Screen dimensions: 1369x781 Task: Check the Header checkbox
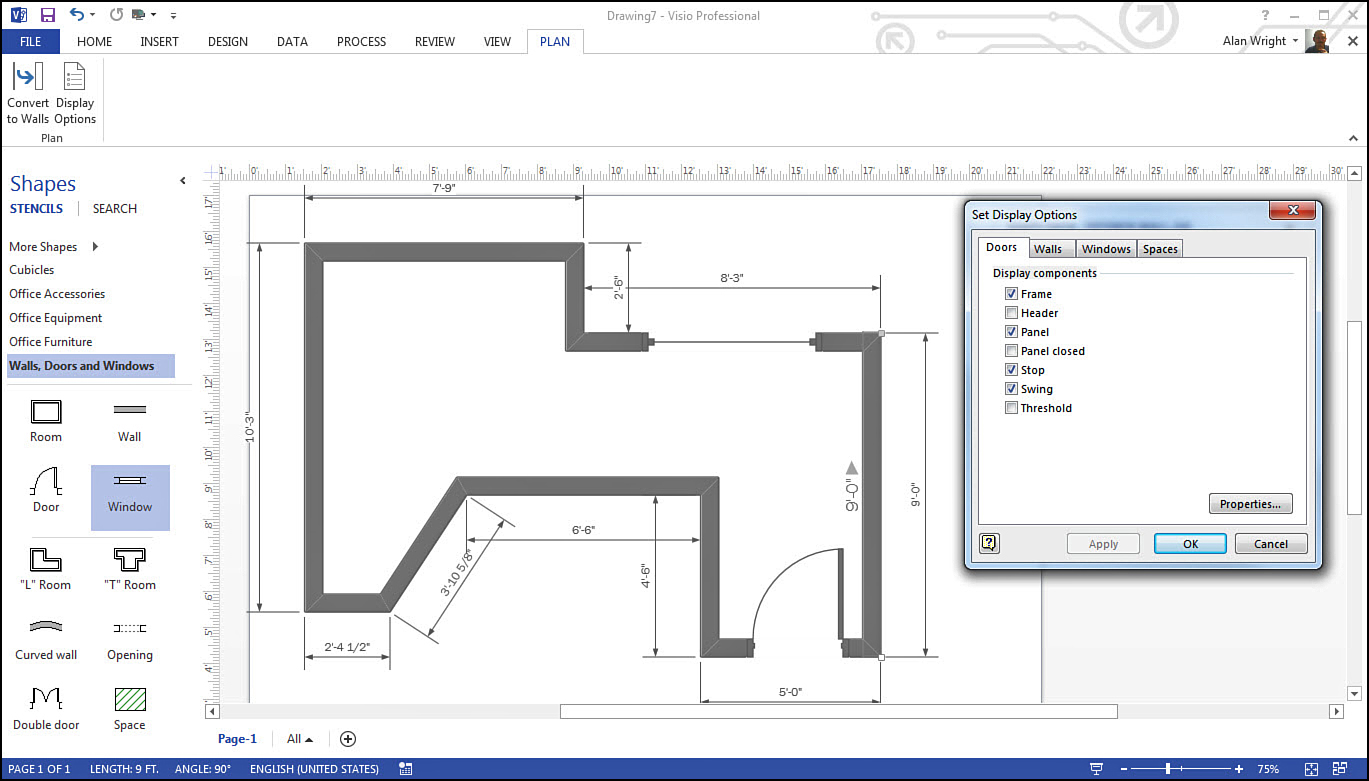tap(1012, 313)
